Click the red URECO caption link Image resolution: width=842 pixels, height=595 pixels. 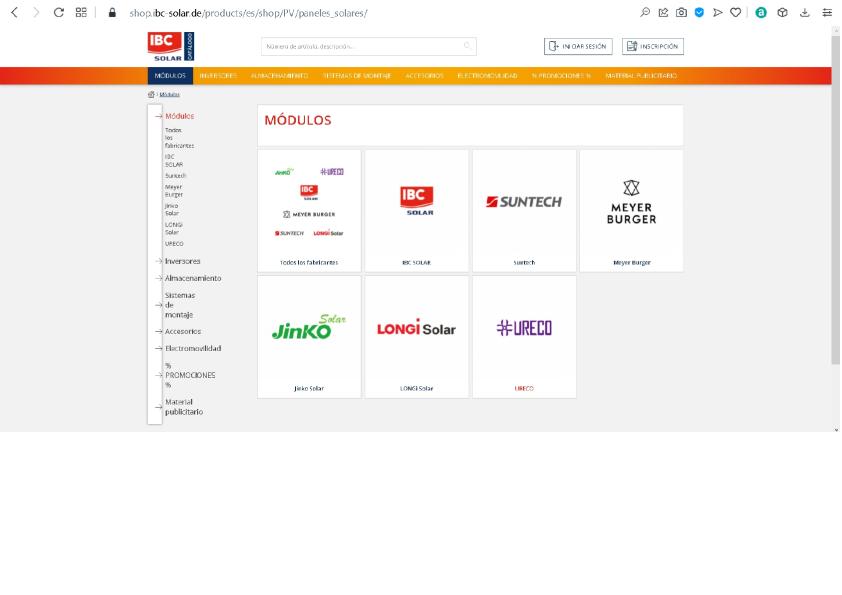tap(524, 388)
